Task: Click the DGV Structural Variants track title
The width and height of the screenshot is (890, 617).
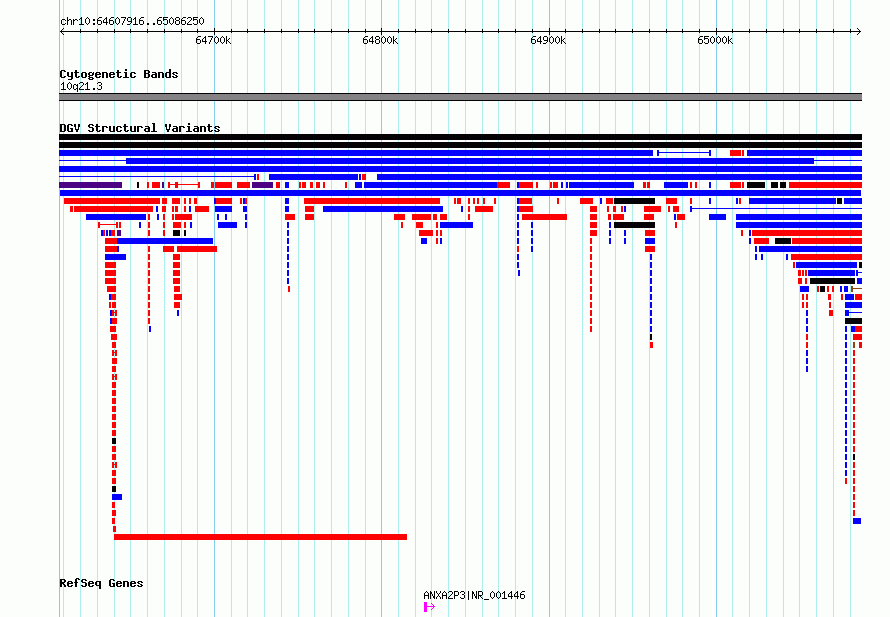Action: [x=140, y=128]
